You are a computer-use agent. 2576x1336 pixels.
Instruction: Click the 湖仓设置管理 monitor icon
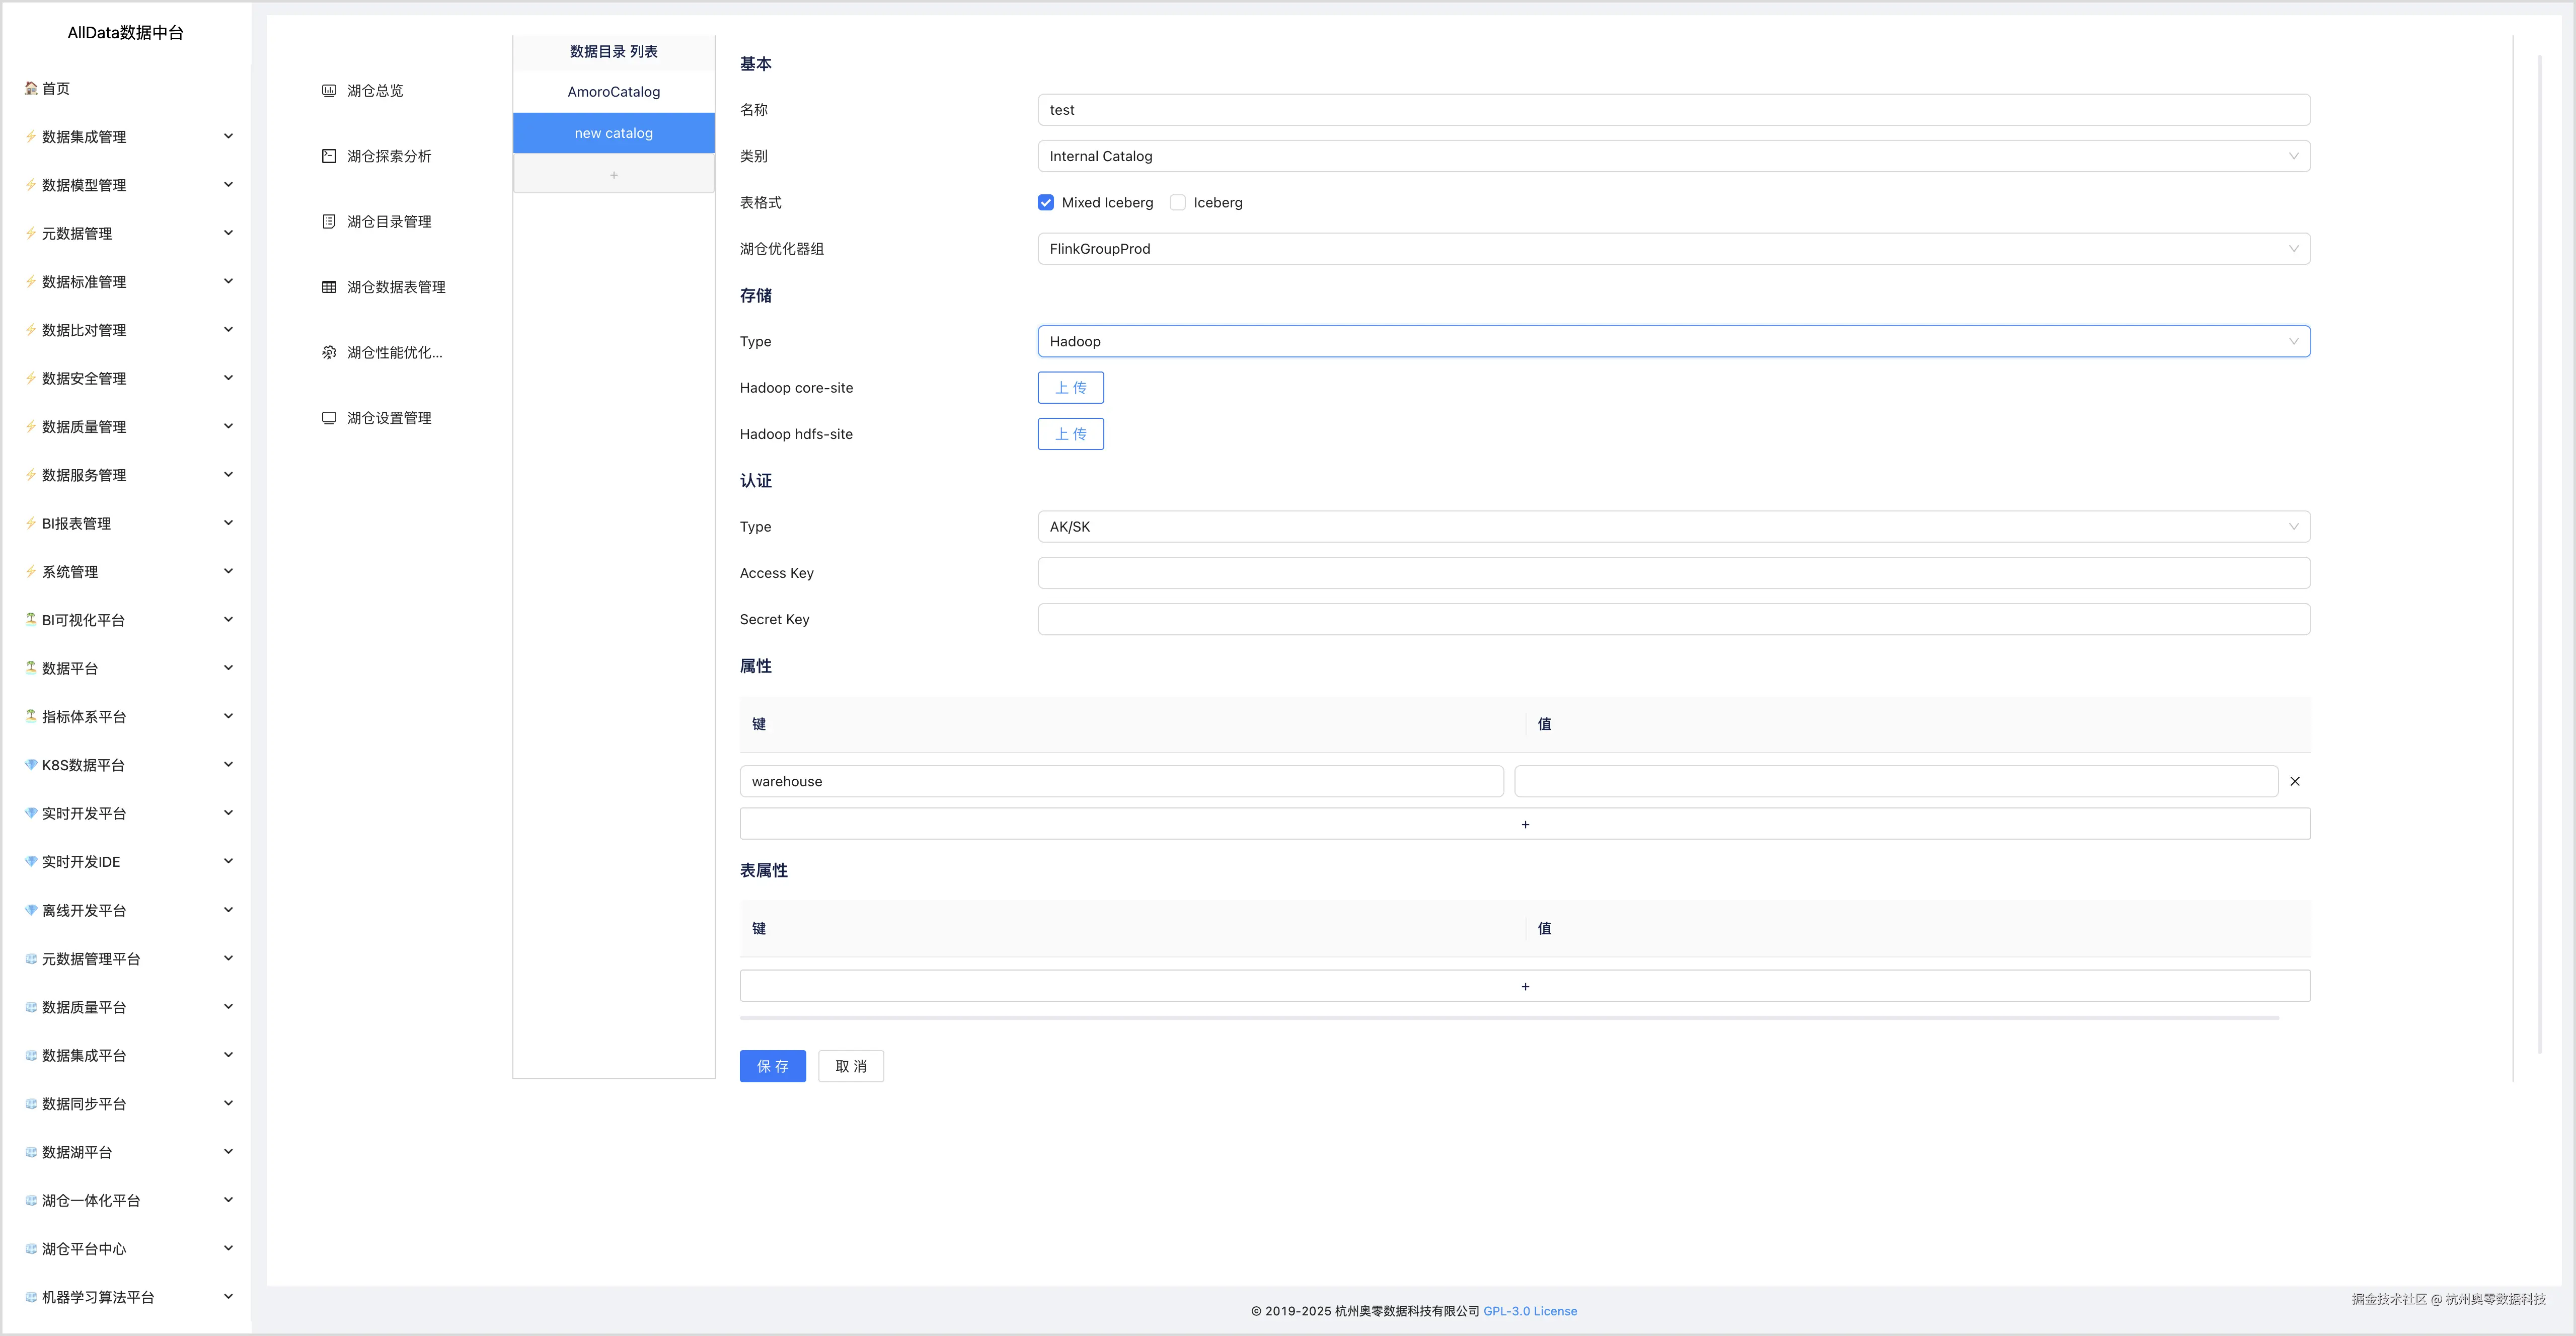329,418
